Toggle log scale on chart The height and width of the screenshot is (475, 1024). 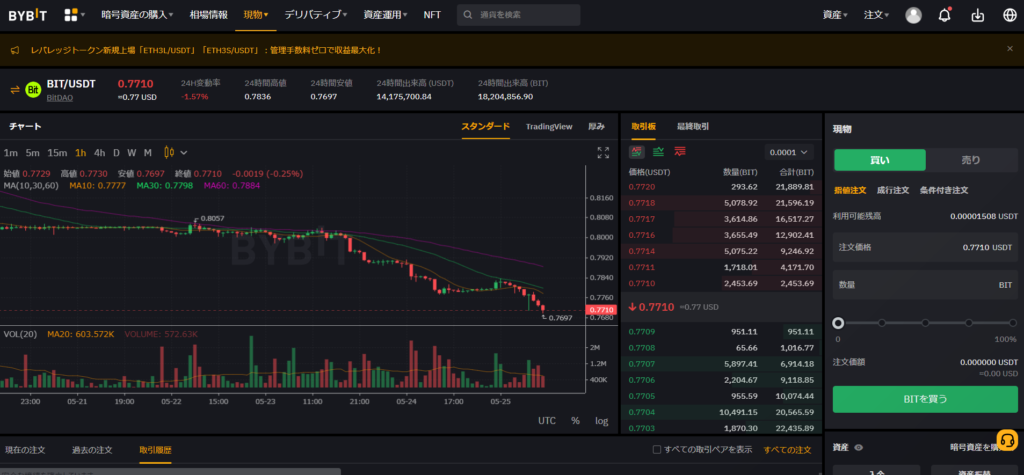pos(601,421)
